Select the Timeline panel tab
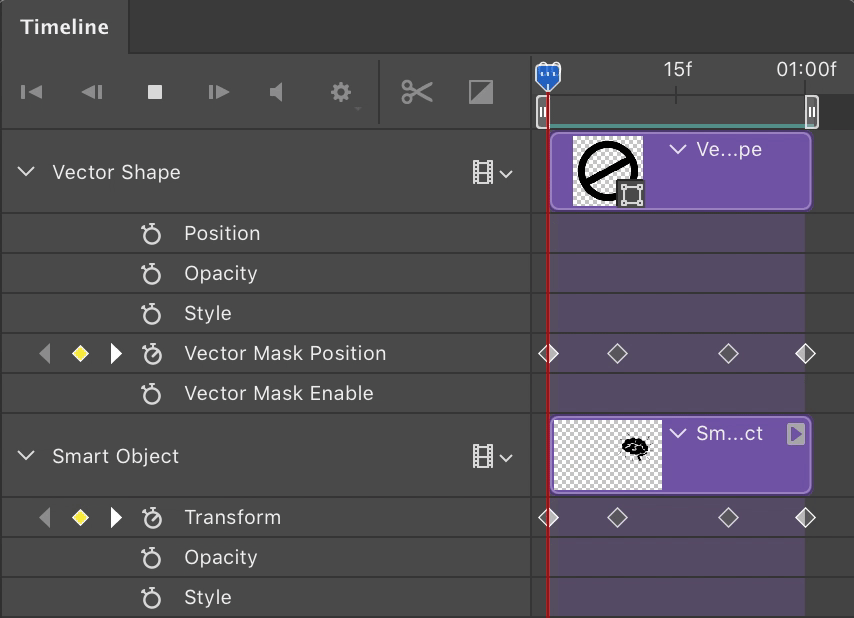 (x=64, y=27)
